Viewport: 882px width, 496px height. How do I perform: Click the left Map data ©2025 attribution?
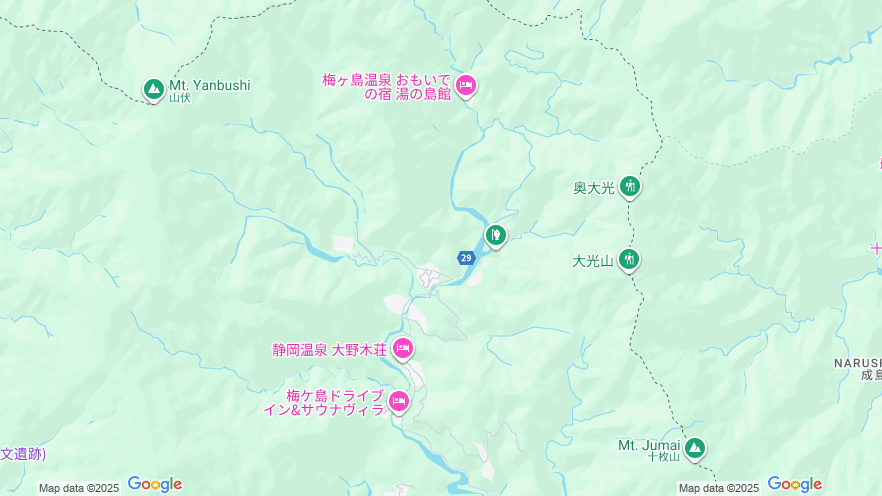[79, 488]
